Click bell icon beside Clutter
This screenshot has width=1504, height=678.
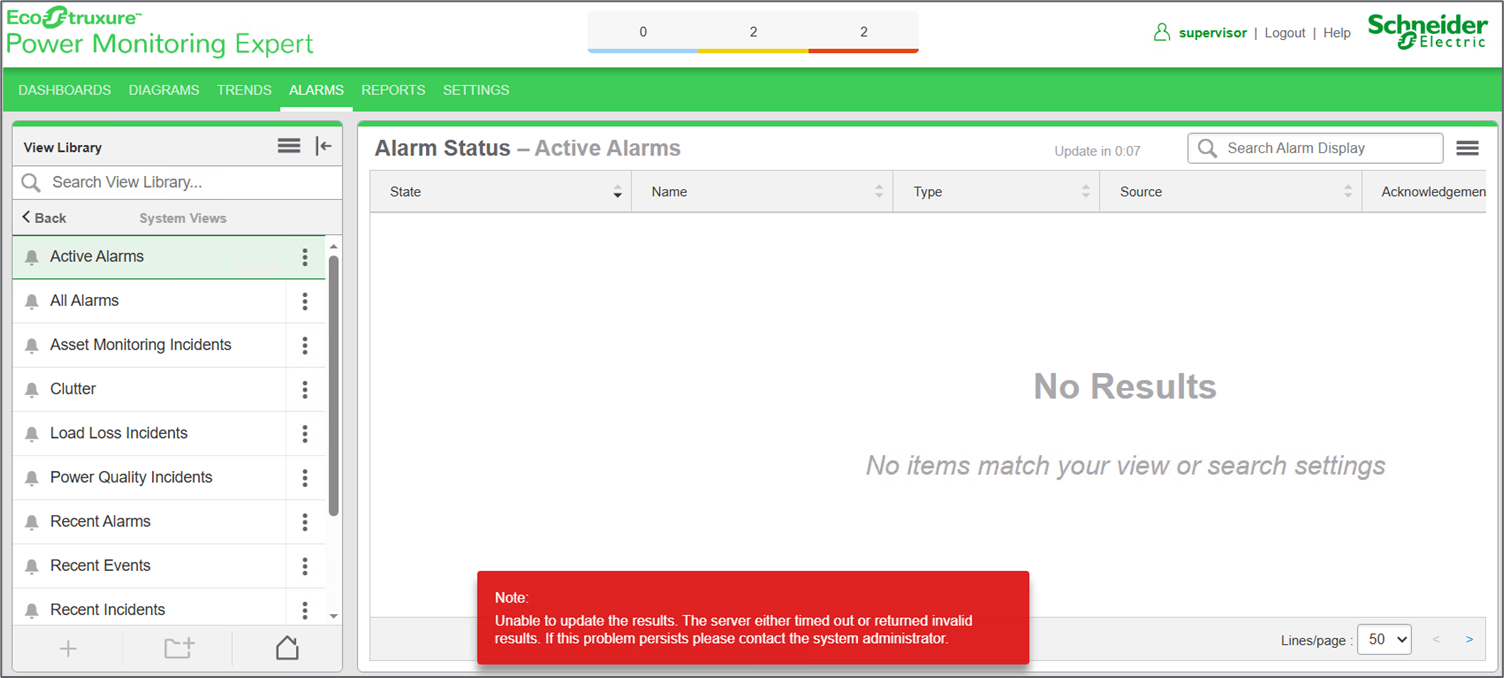tap(32, 389)
